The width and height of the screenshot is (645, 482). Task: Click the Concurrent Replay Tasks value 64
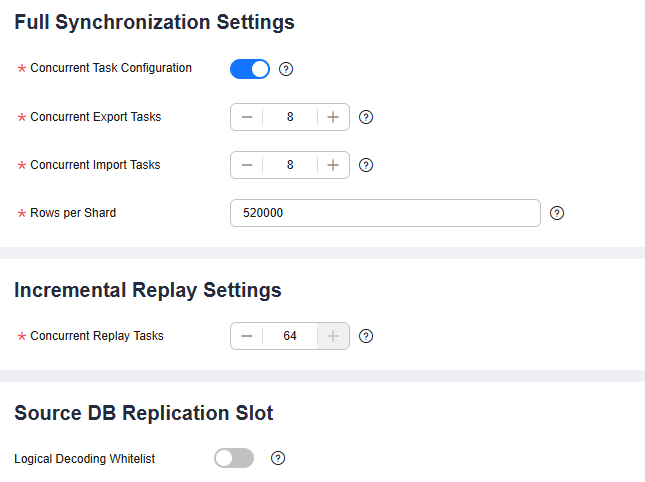290,336
